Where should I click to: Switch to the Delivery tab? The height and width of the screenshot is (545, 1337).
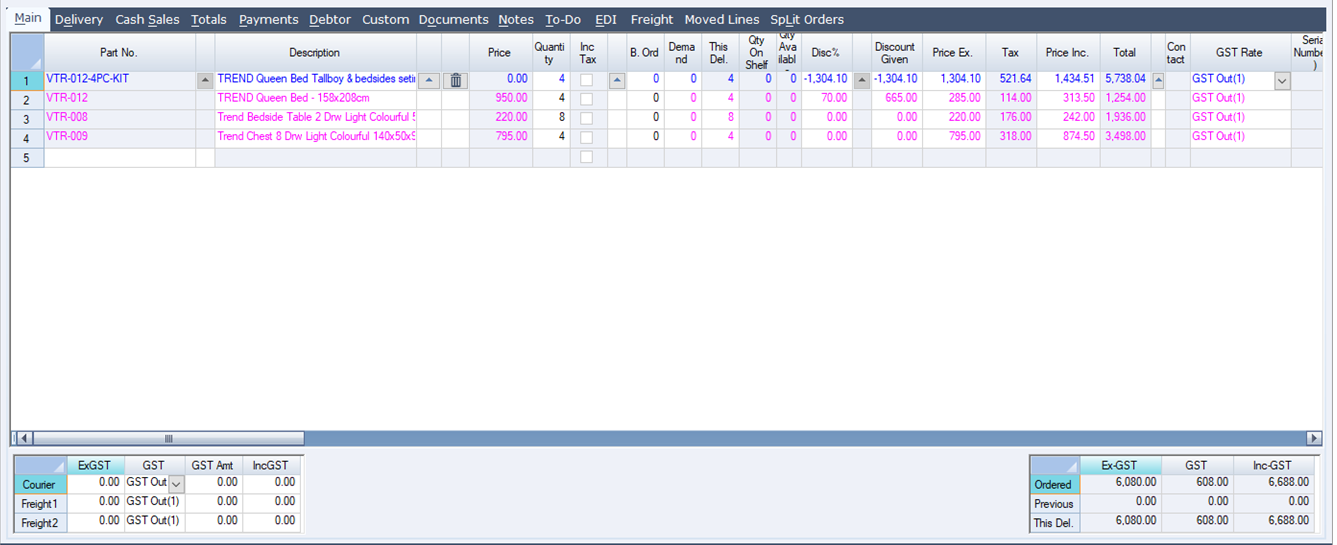(78, 19)
